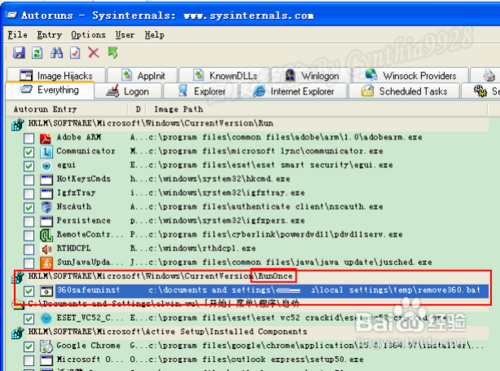Click the ESET_VC52_C entry icon
Screen dimensions: 500x371
coord(46,318)
